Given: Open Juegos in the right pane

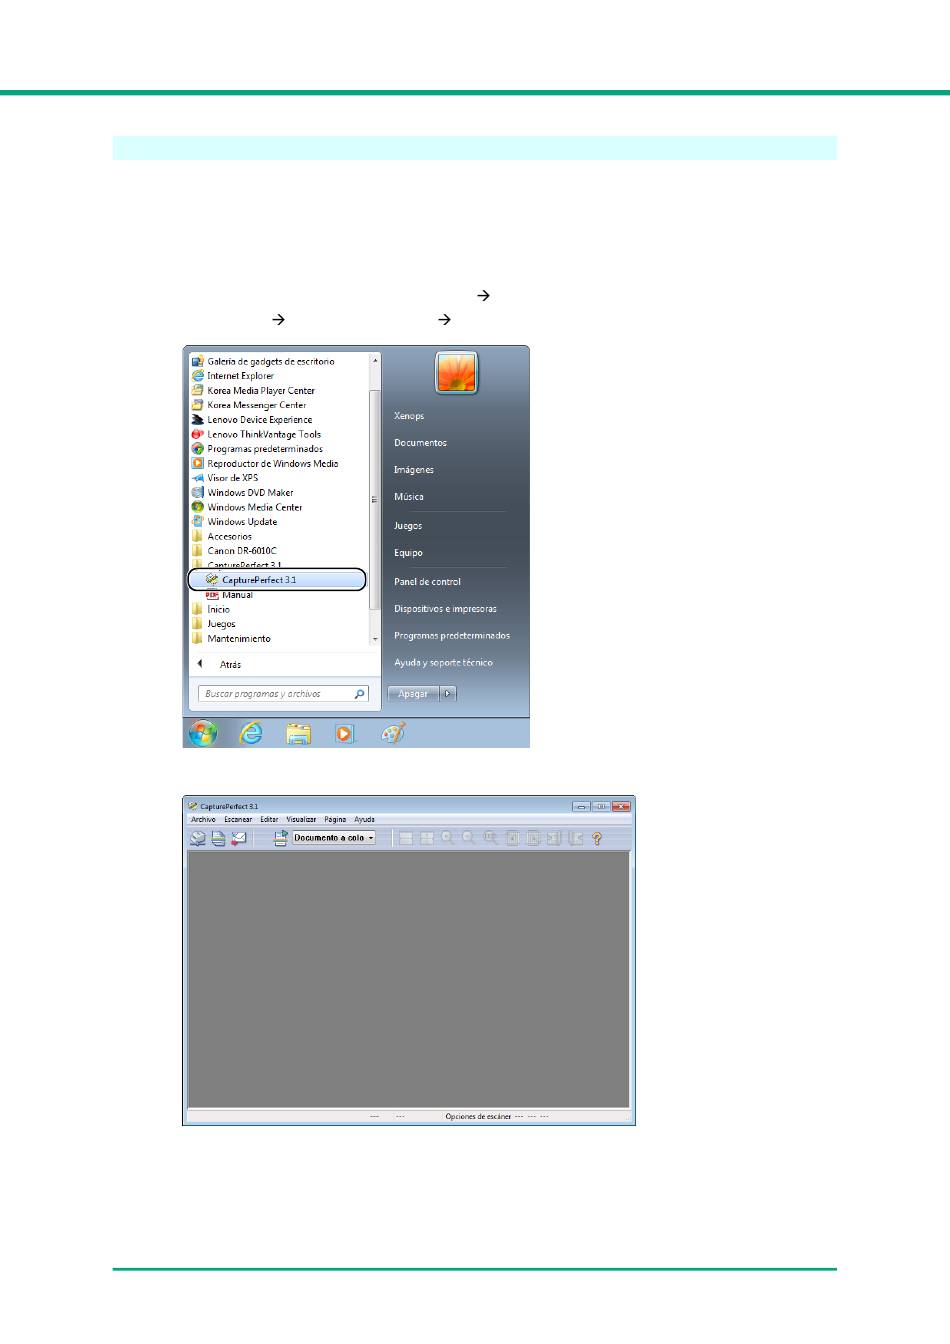Looking at the screenshot, I should pos(408,526).
